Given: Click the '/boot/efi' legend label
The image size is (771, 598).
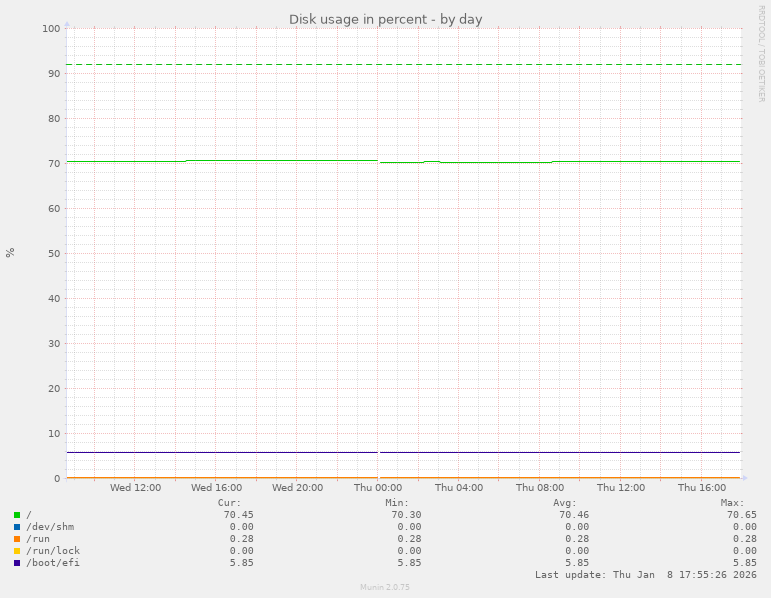Looking at the screenshot, I should (53, 563).
